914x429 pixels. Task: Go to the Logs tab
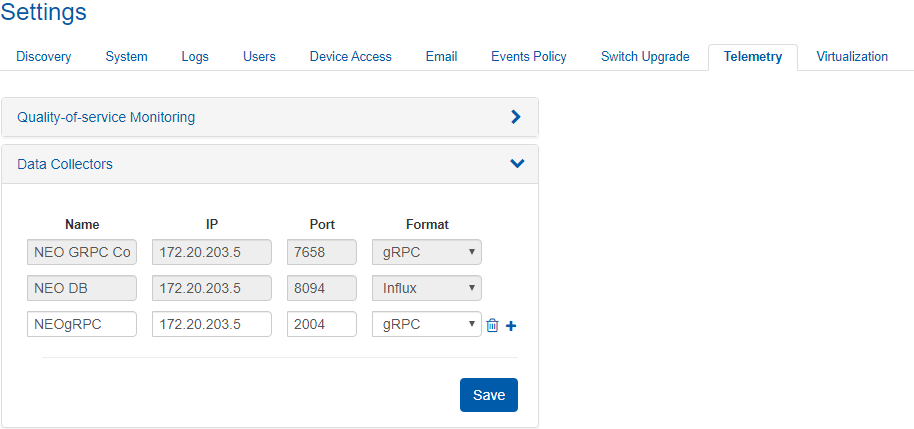(195, 57)
